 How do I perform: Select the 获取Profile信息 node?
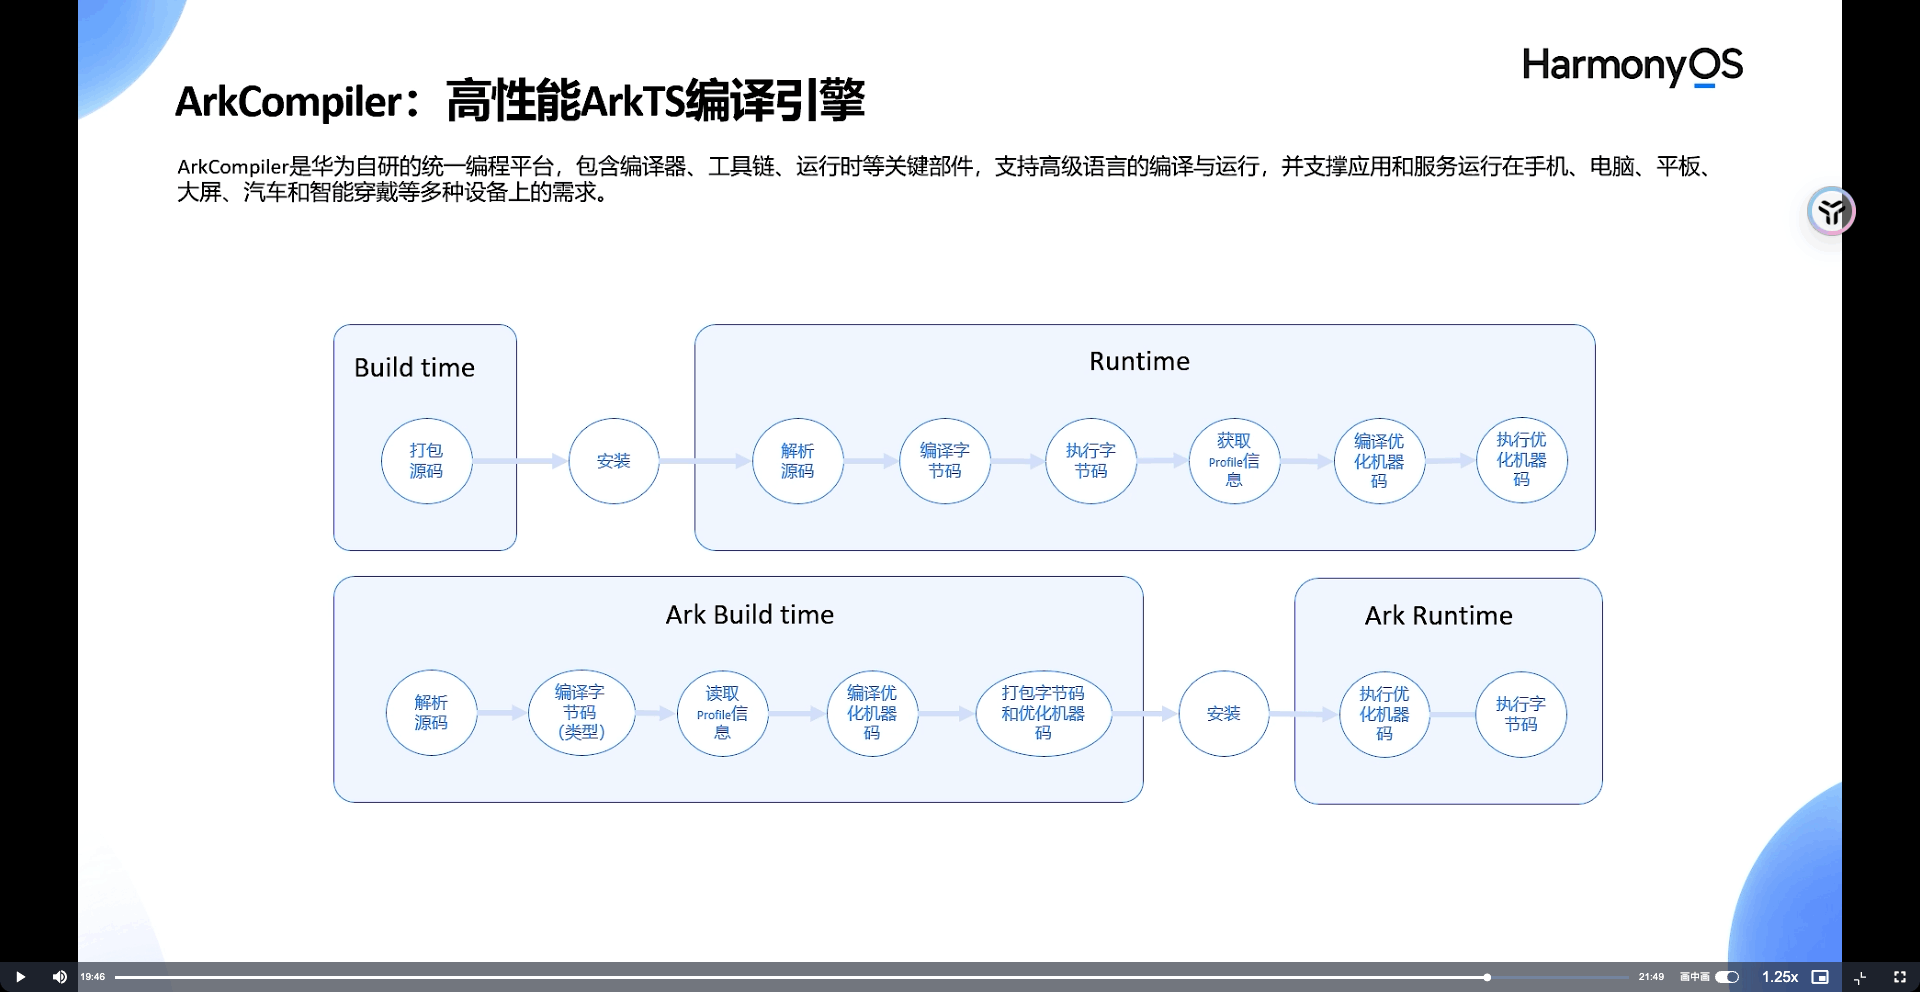pyautogui.click(x=1234, y=461)
